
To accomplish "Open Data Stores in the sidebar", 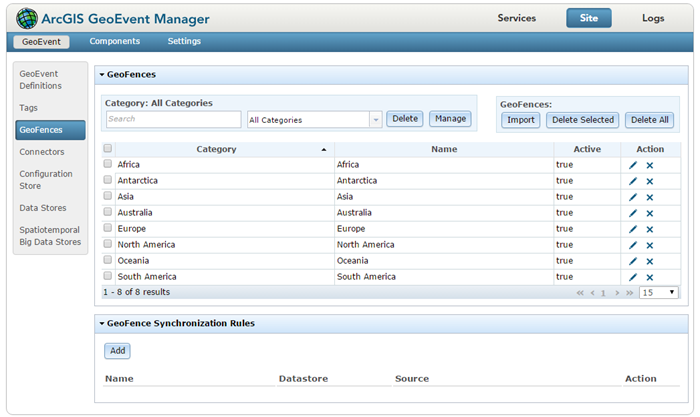I will coord(43,207).
